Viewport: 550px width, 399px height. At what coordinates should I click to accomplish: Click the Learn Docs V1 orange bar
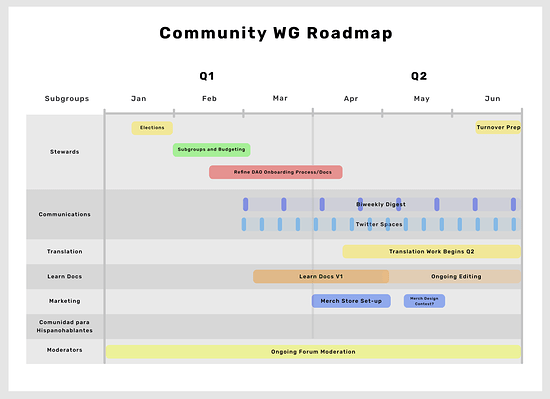(321, 277)
